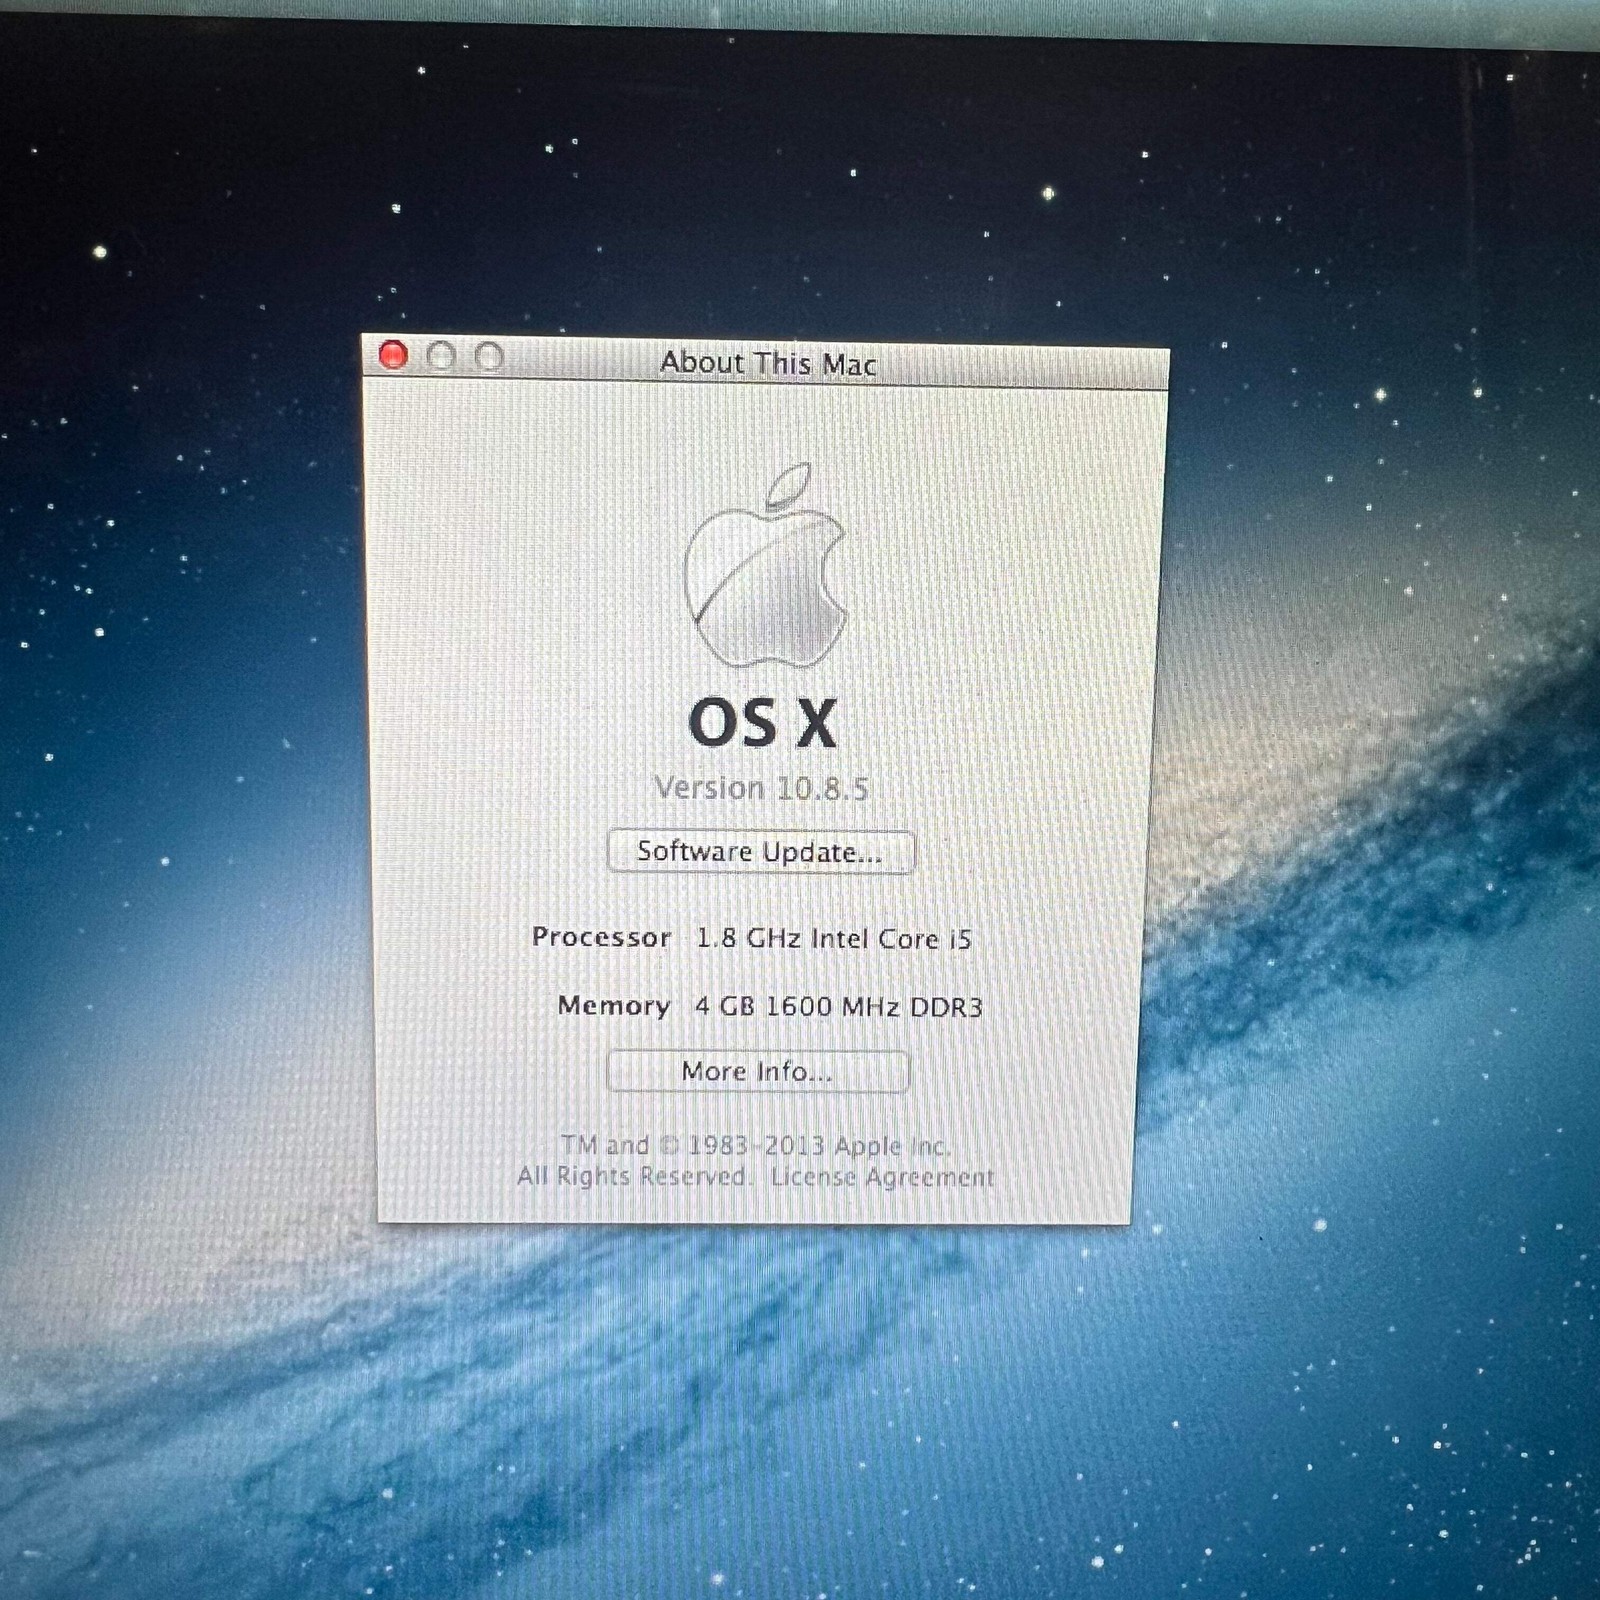Open the License Agreement link
The width and height of the screenshot is (1600, 1600).
[882, 1177]
